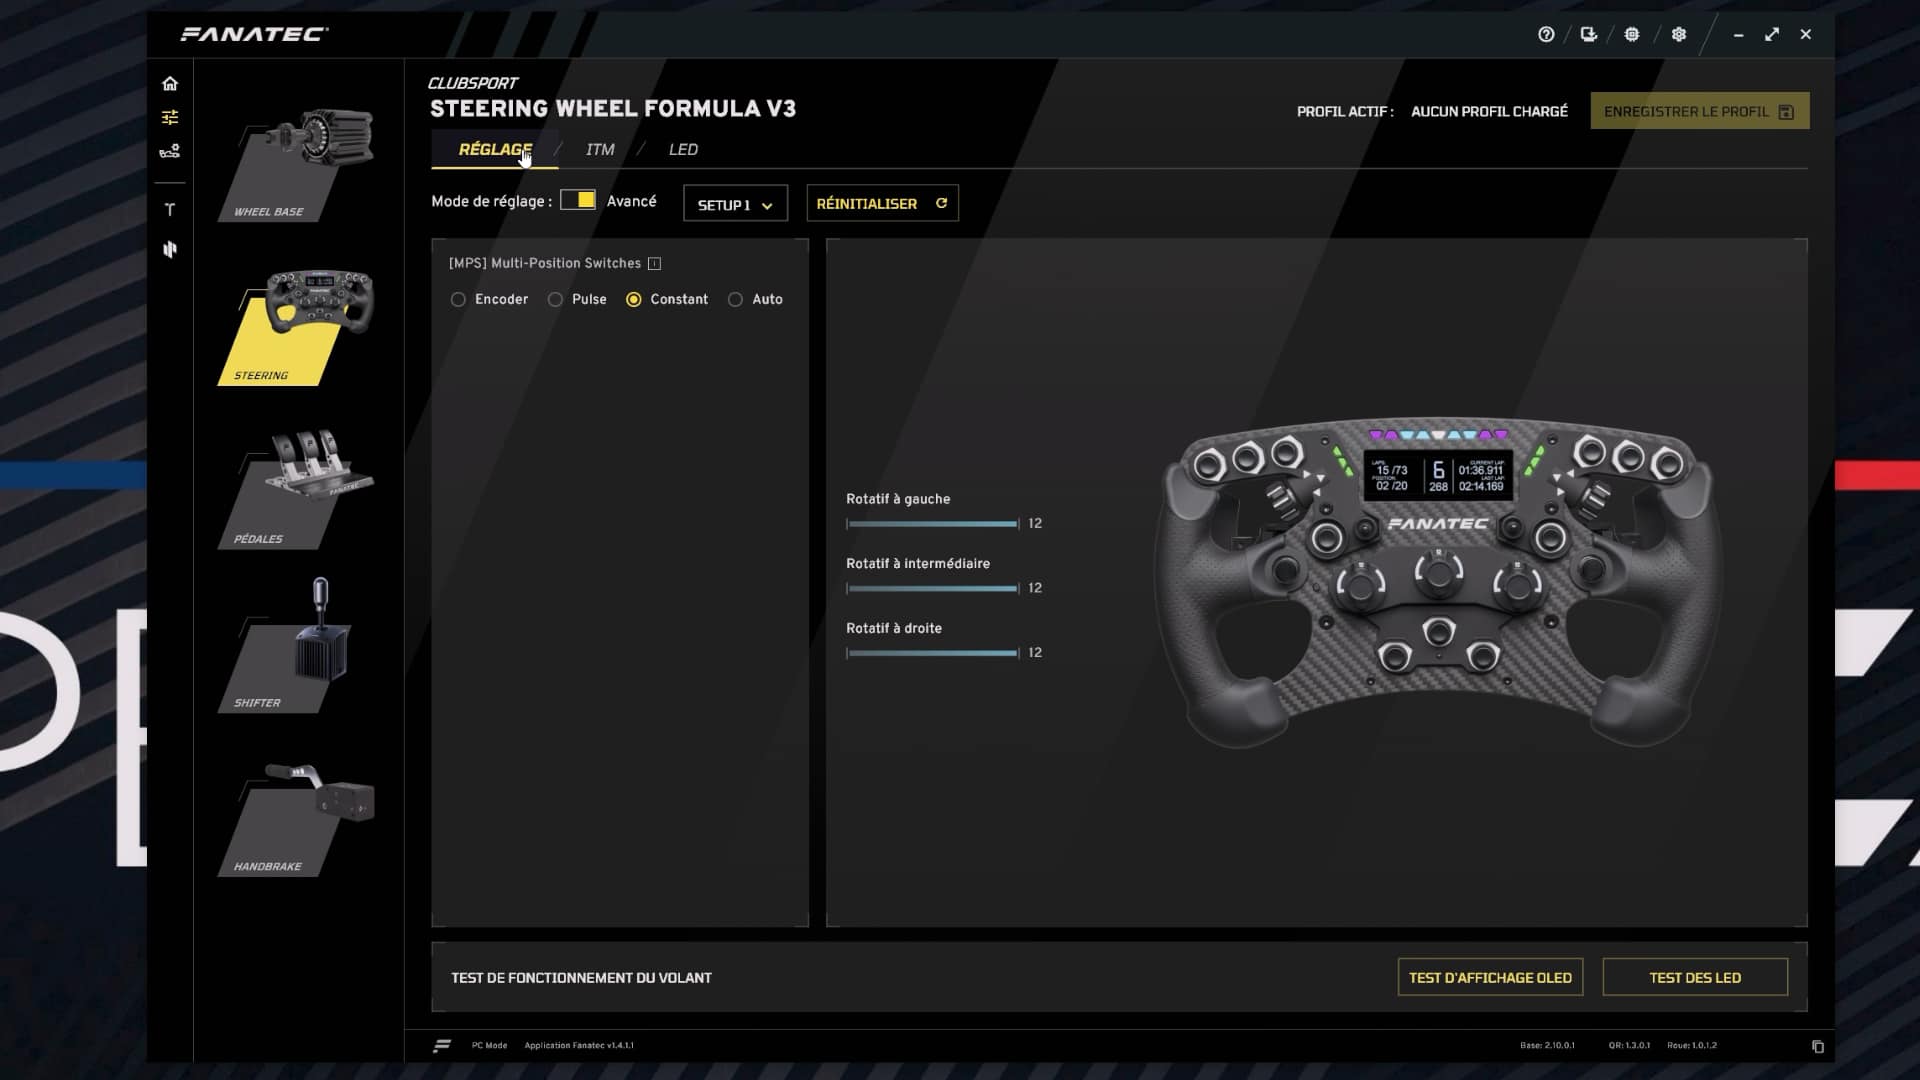Select the Encoder radio button

pyautogui.click(x=458, y=299)
